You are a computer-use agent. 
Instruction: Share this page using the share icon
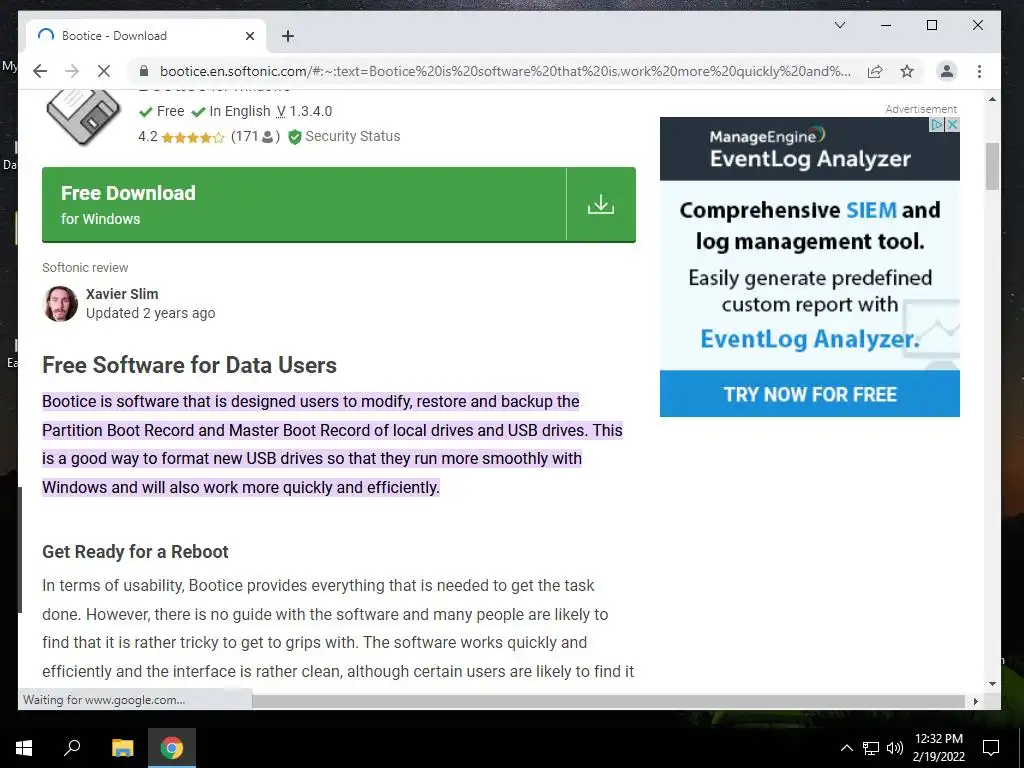[875, 71]
